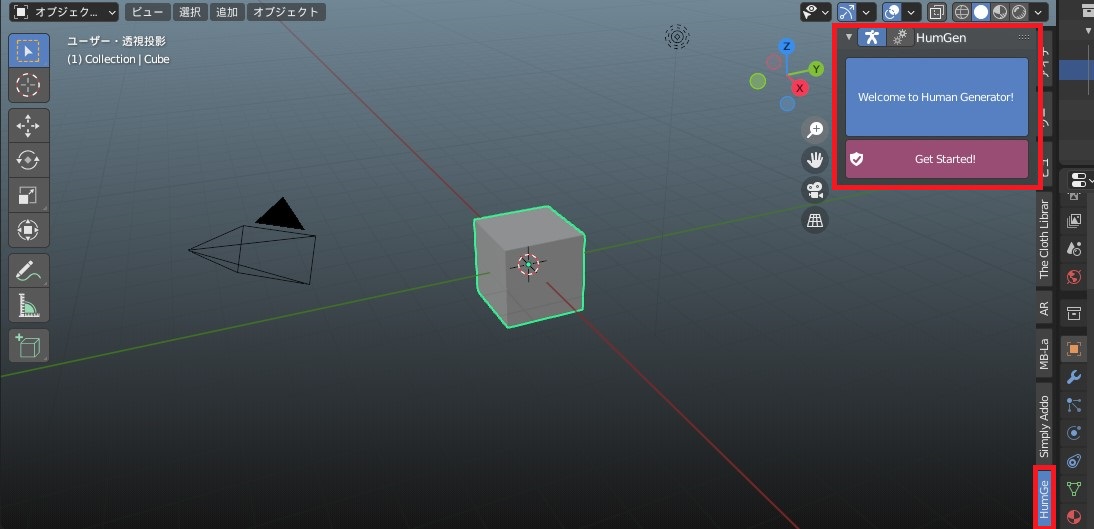
Task: Click the X axis on navigation gizmo
Action: pos(800,88)
